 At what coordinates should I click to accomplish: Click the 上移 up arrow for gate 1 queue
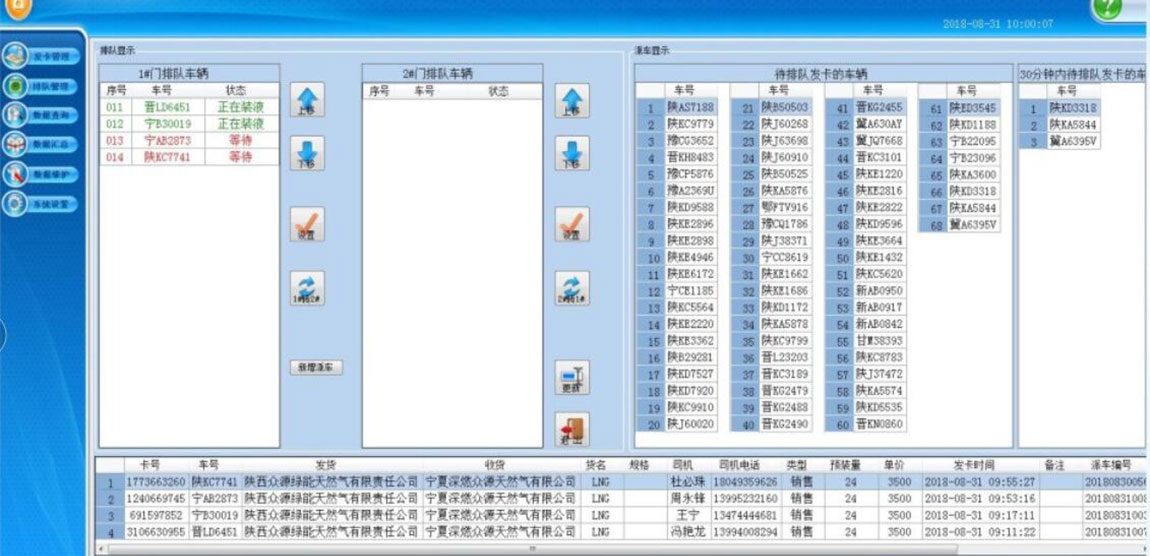coord(307,100)
